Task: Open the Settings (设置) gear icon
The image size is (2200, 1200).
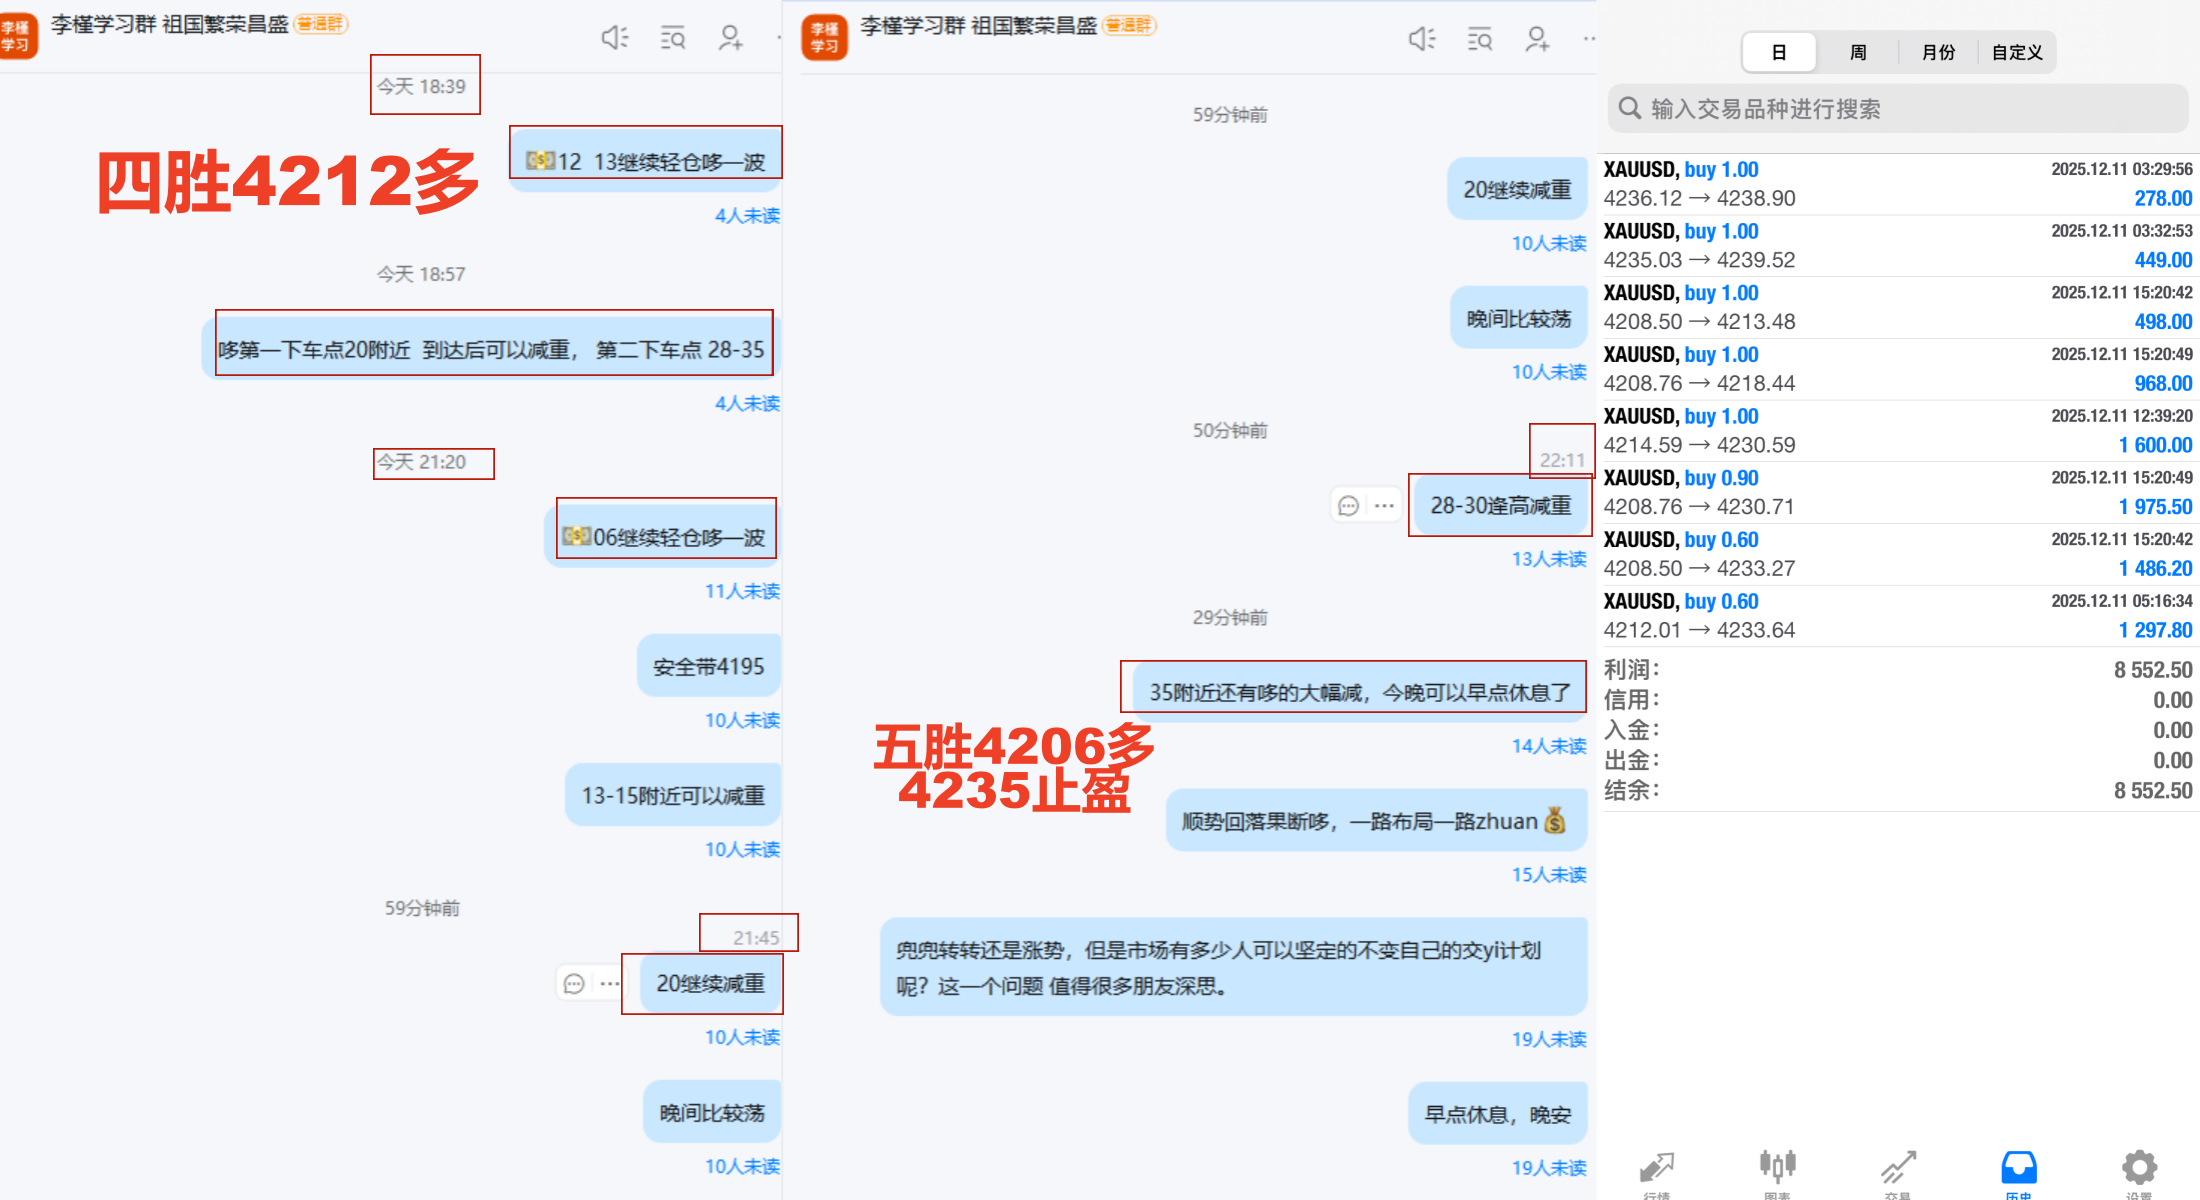Action: point(2139,1168)
